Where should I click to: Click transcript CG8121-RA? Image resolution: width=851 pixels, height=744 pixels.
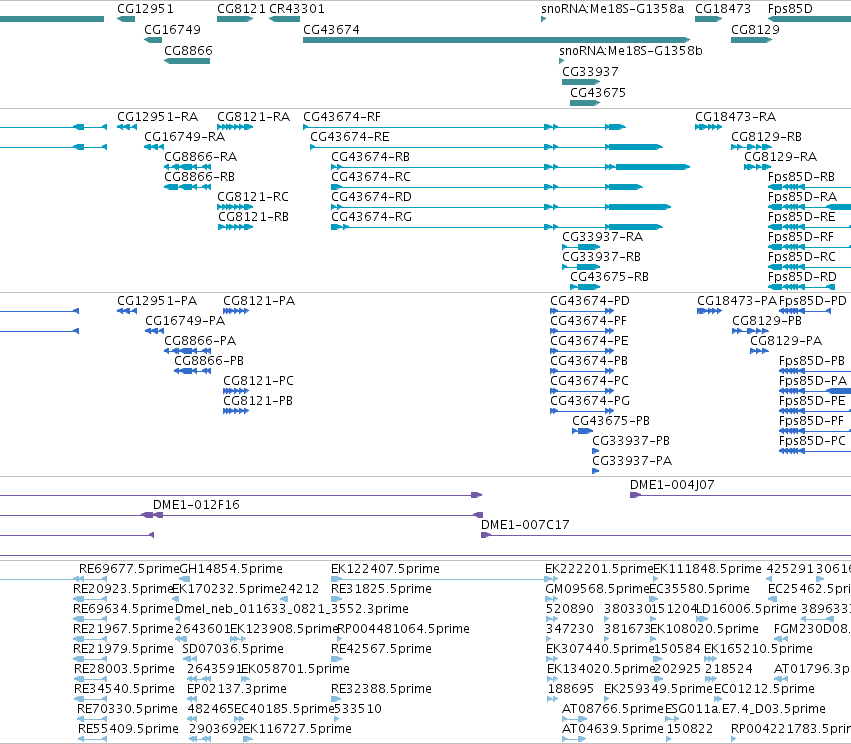point(253,117)
